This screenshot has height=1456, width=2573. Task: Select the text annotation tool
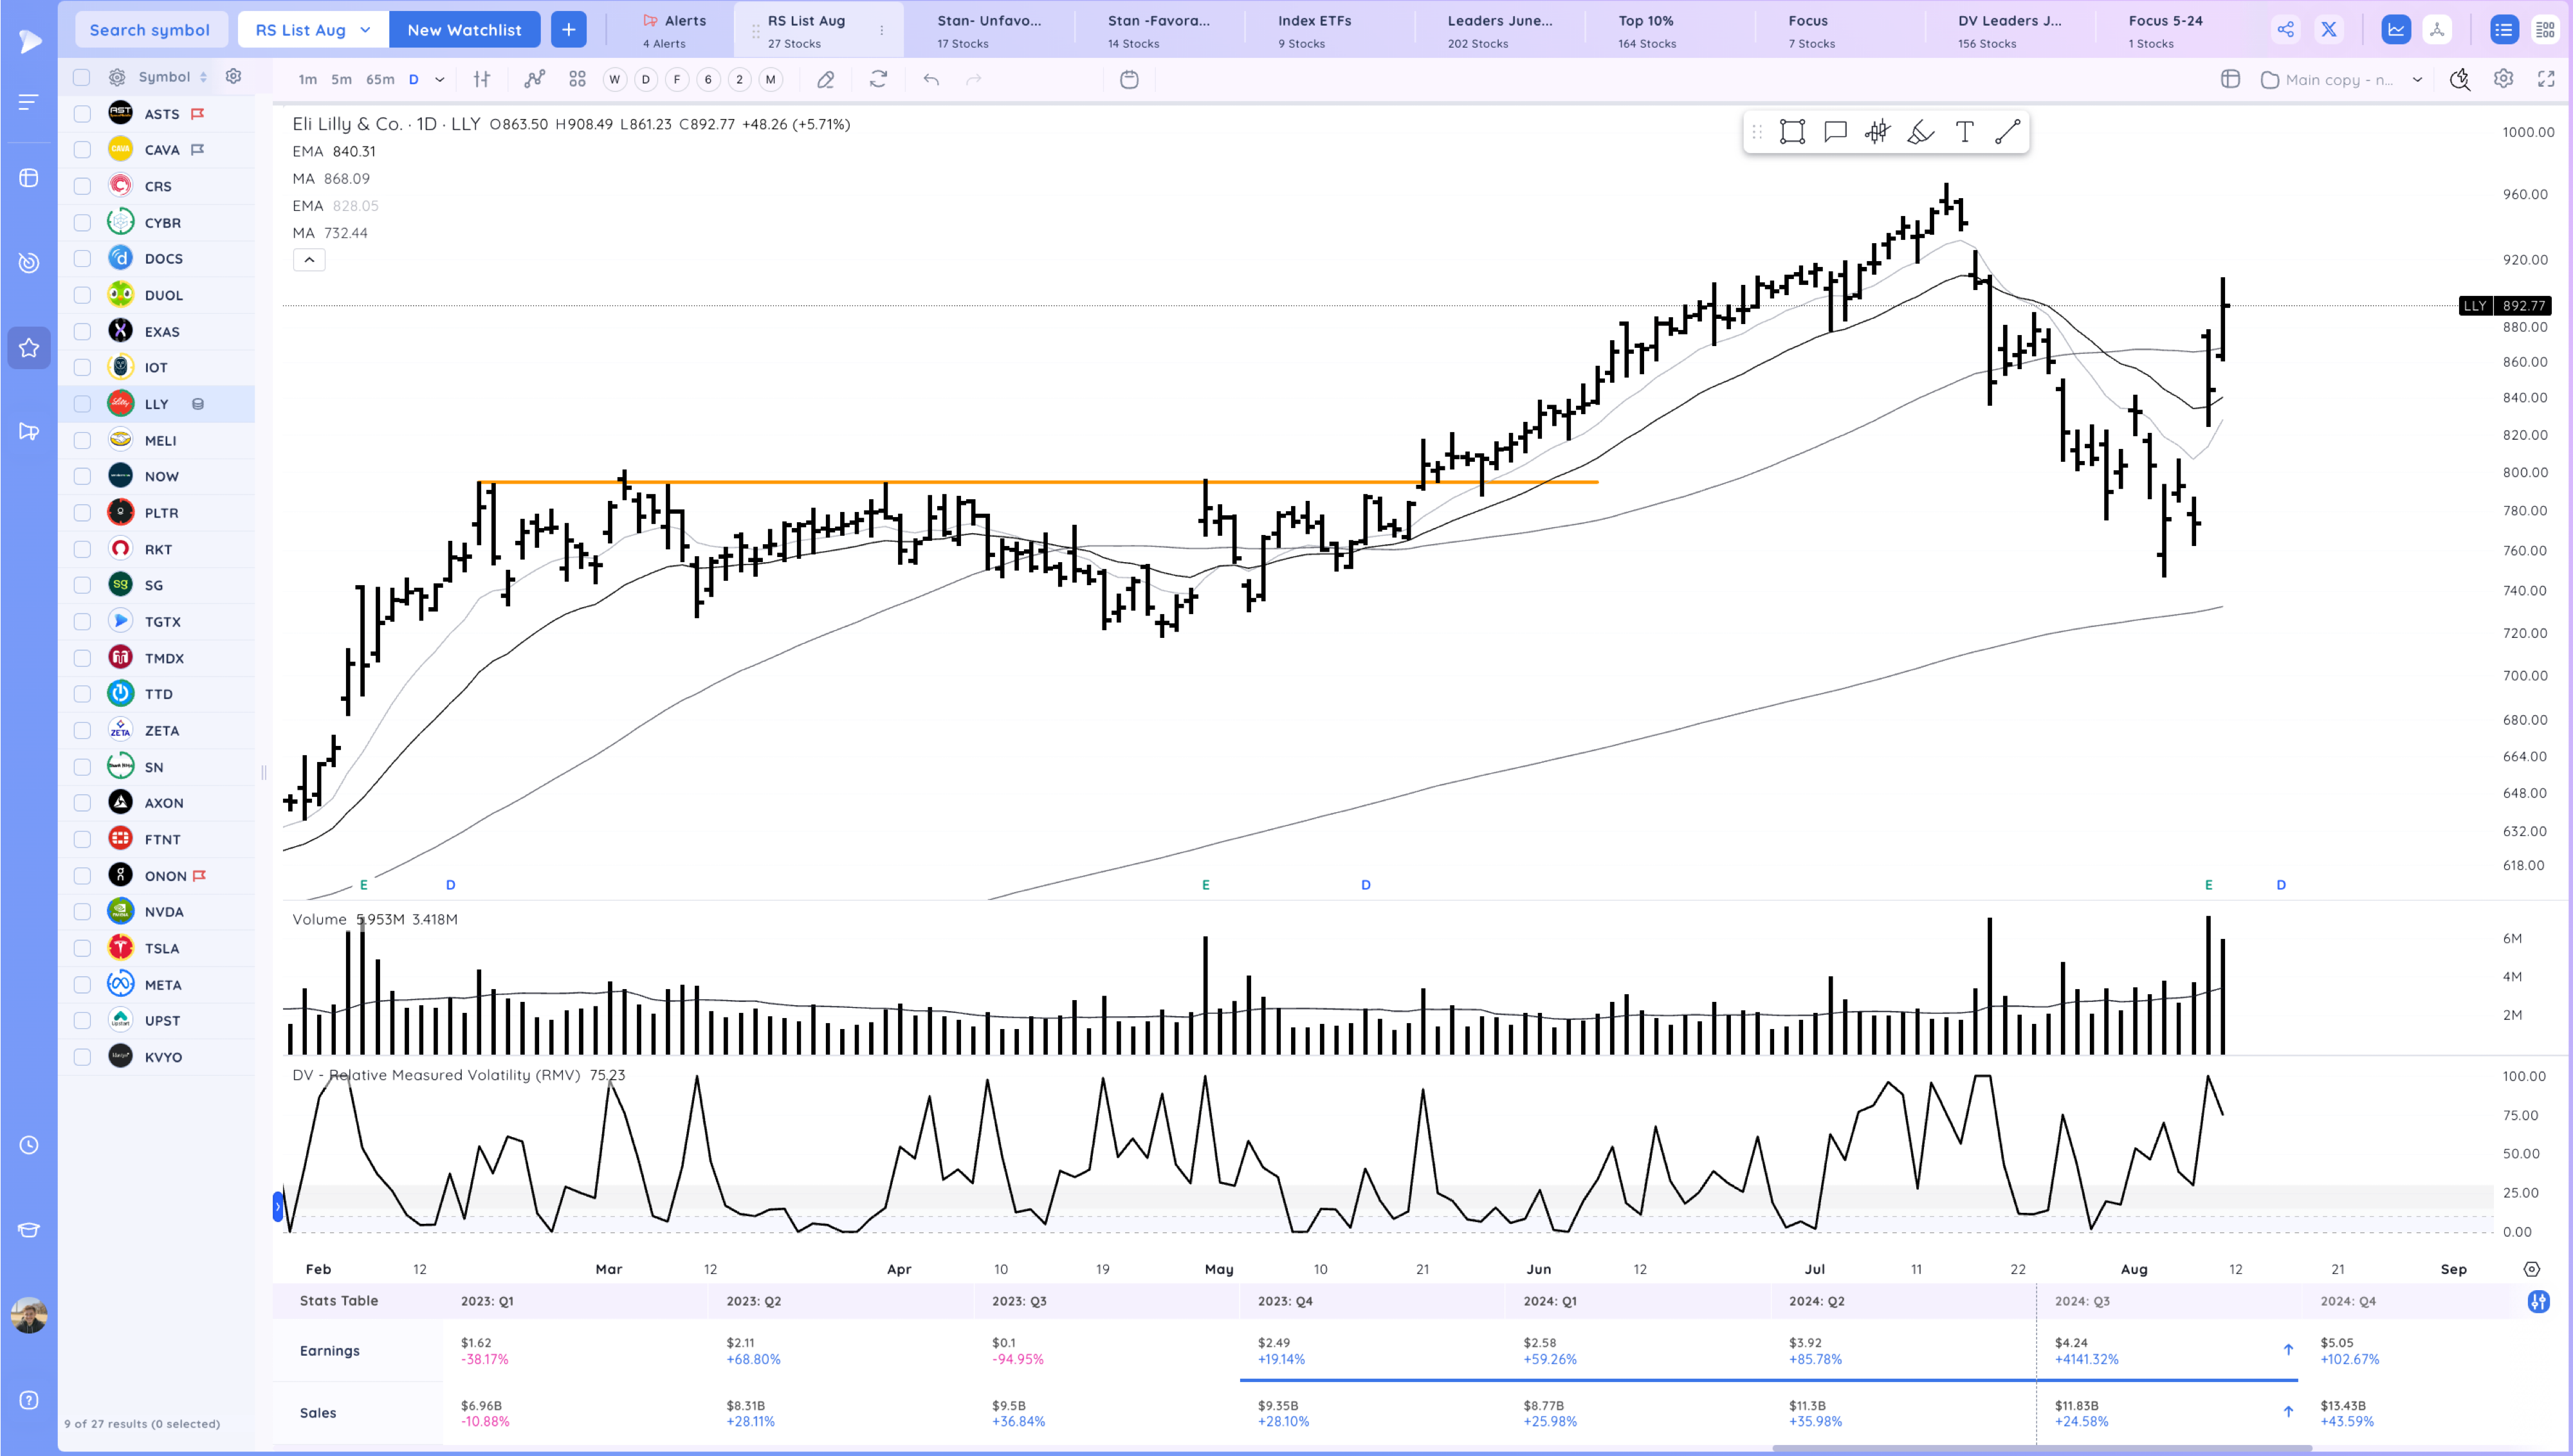click(x=1964, y=132)
